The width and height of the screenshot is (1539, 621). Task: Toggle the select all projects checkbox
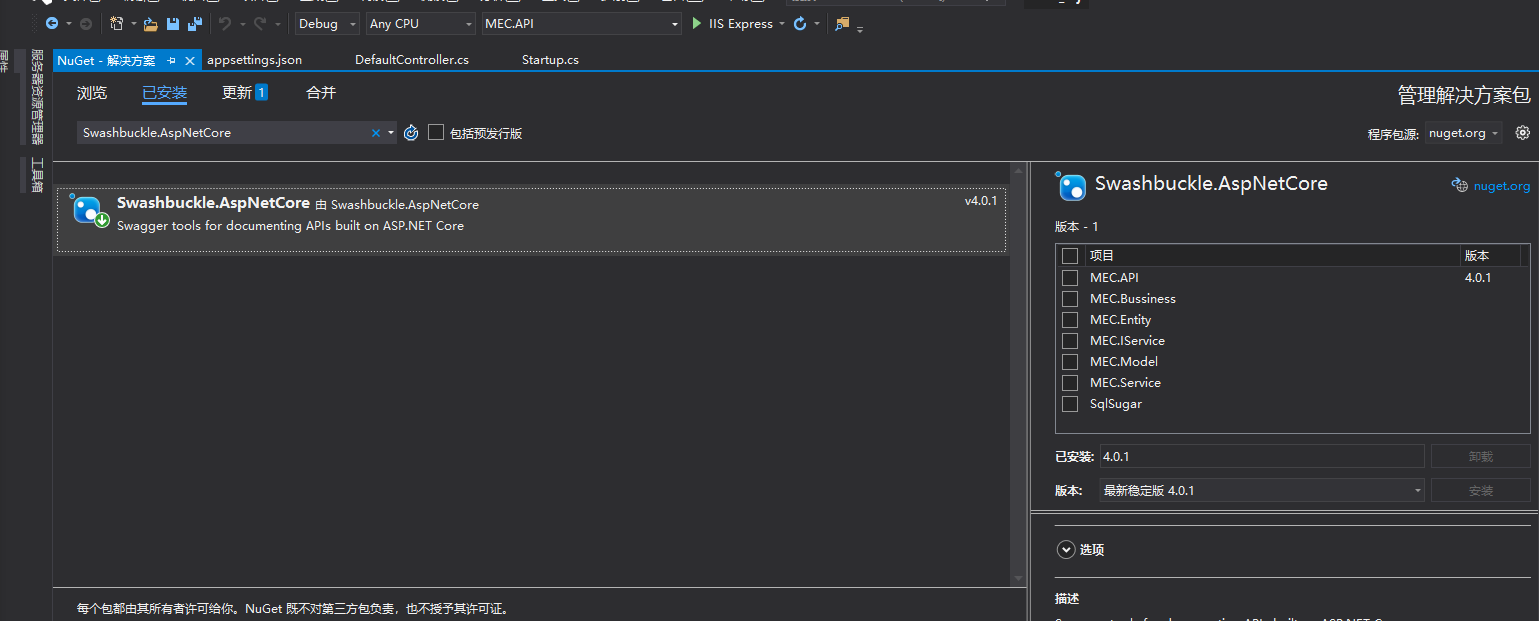pos(1070,256)
